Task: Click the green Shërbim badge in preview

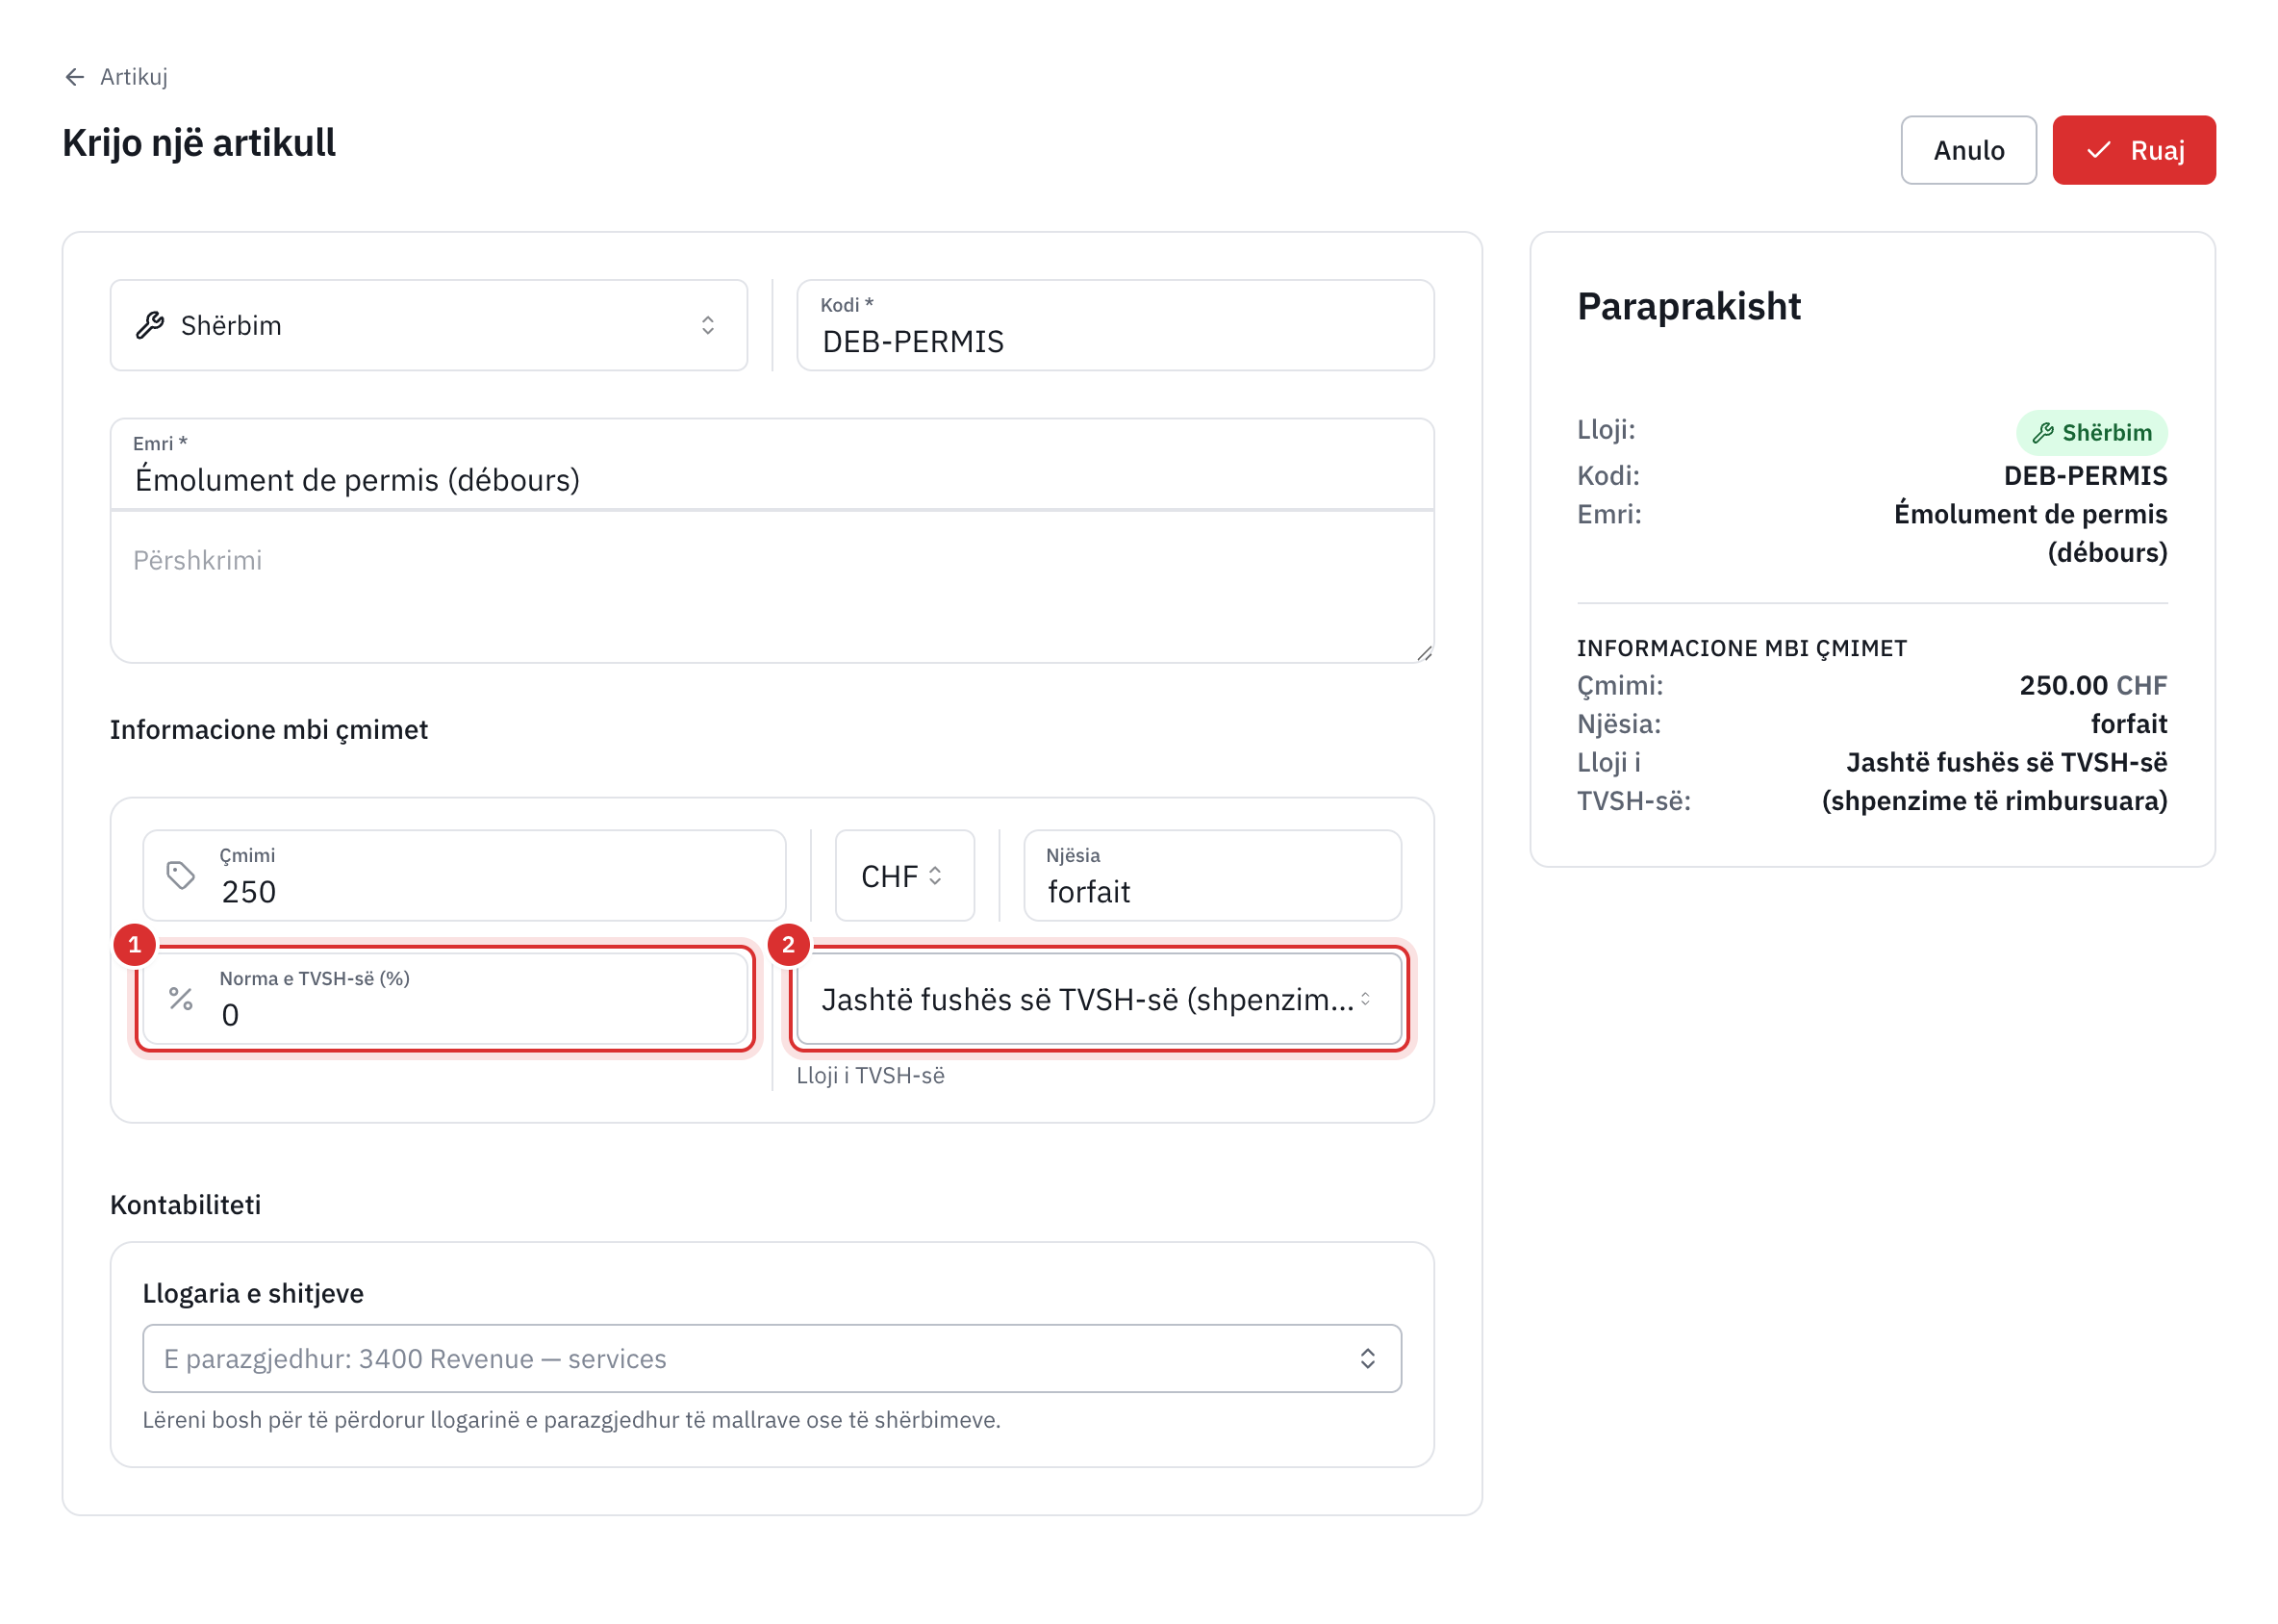Action: [x=2091, y=433]
